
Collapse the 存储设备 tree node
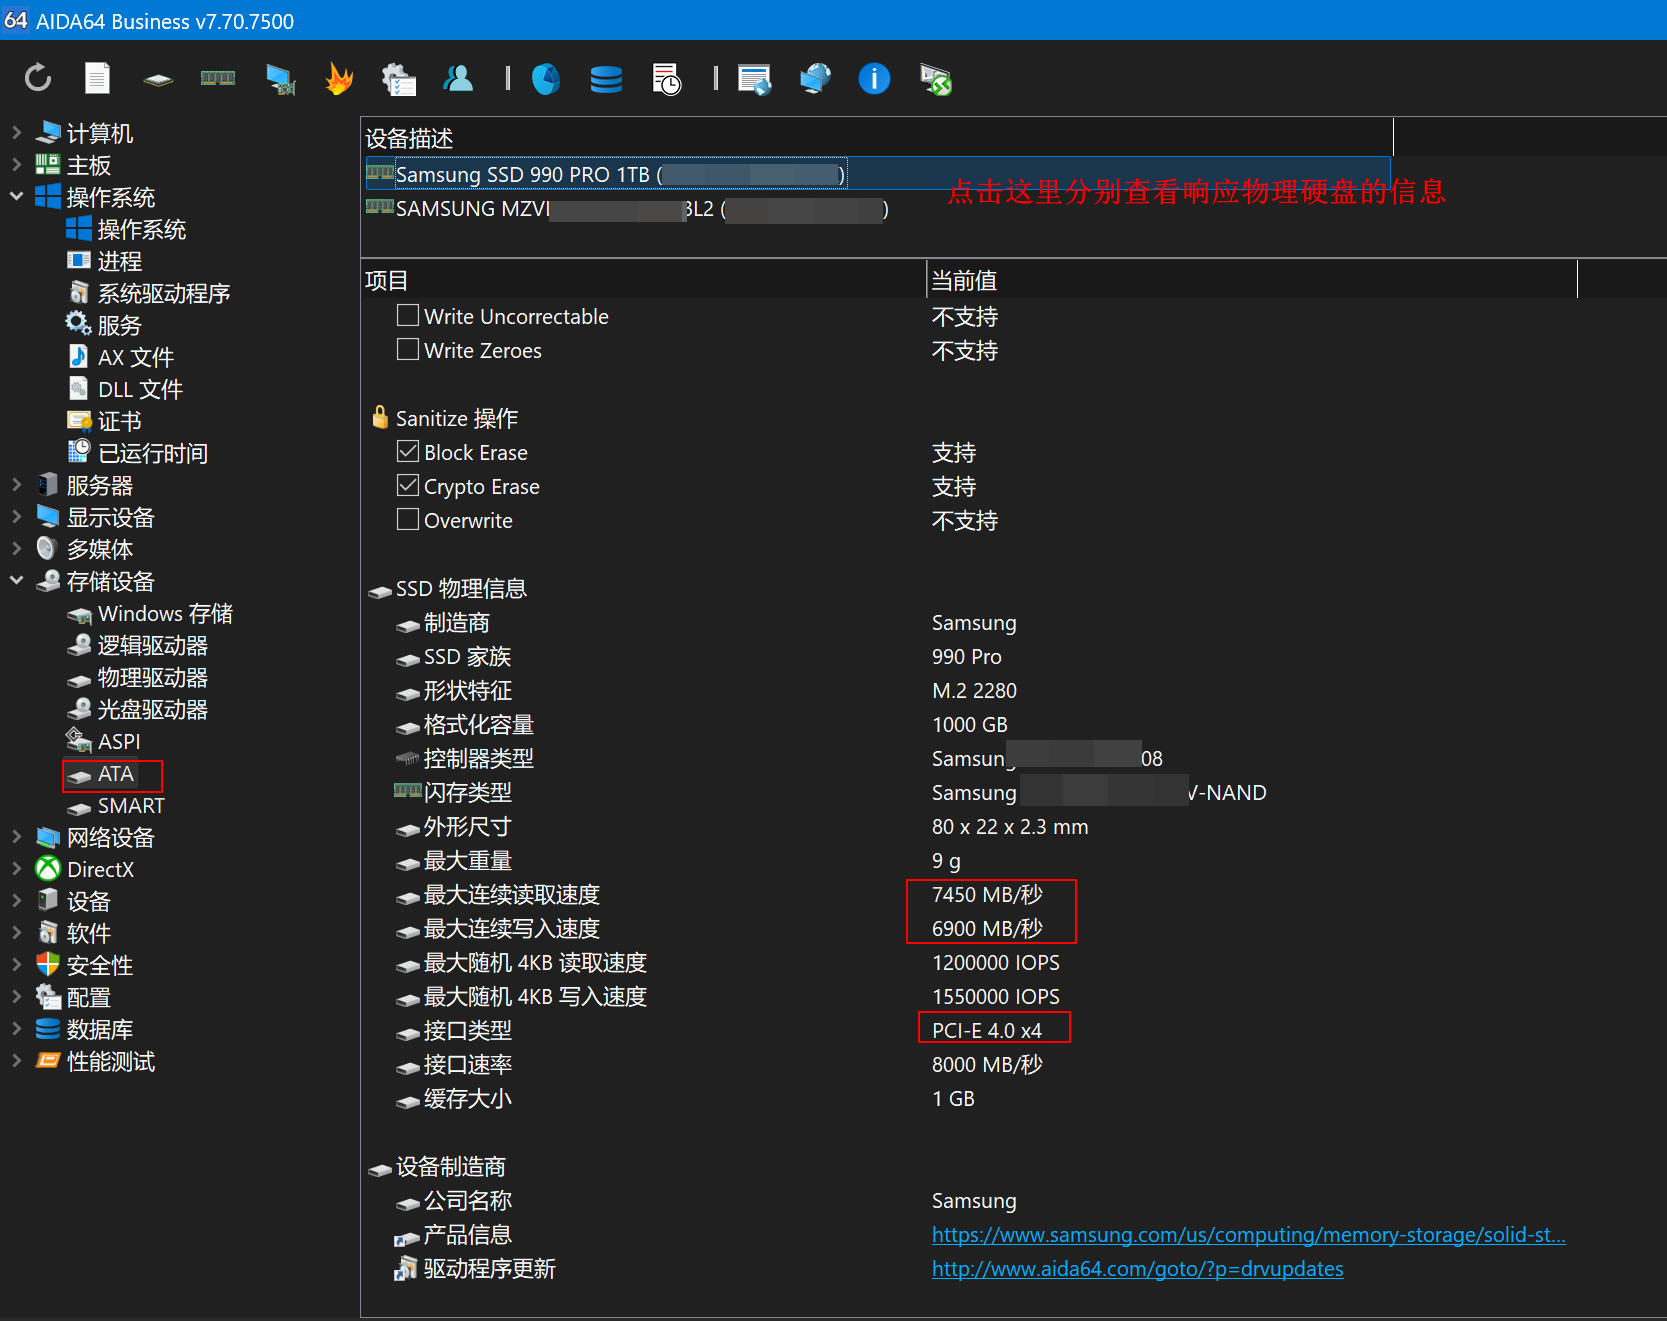tap(17, 580)
